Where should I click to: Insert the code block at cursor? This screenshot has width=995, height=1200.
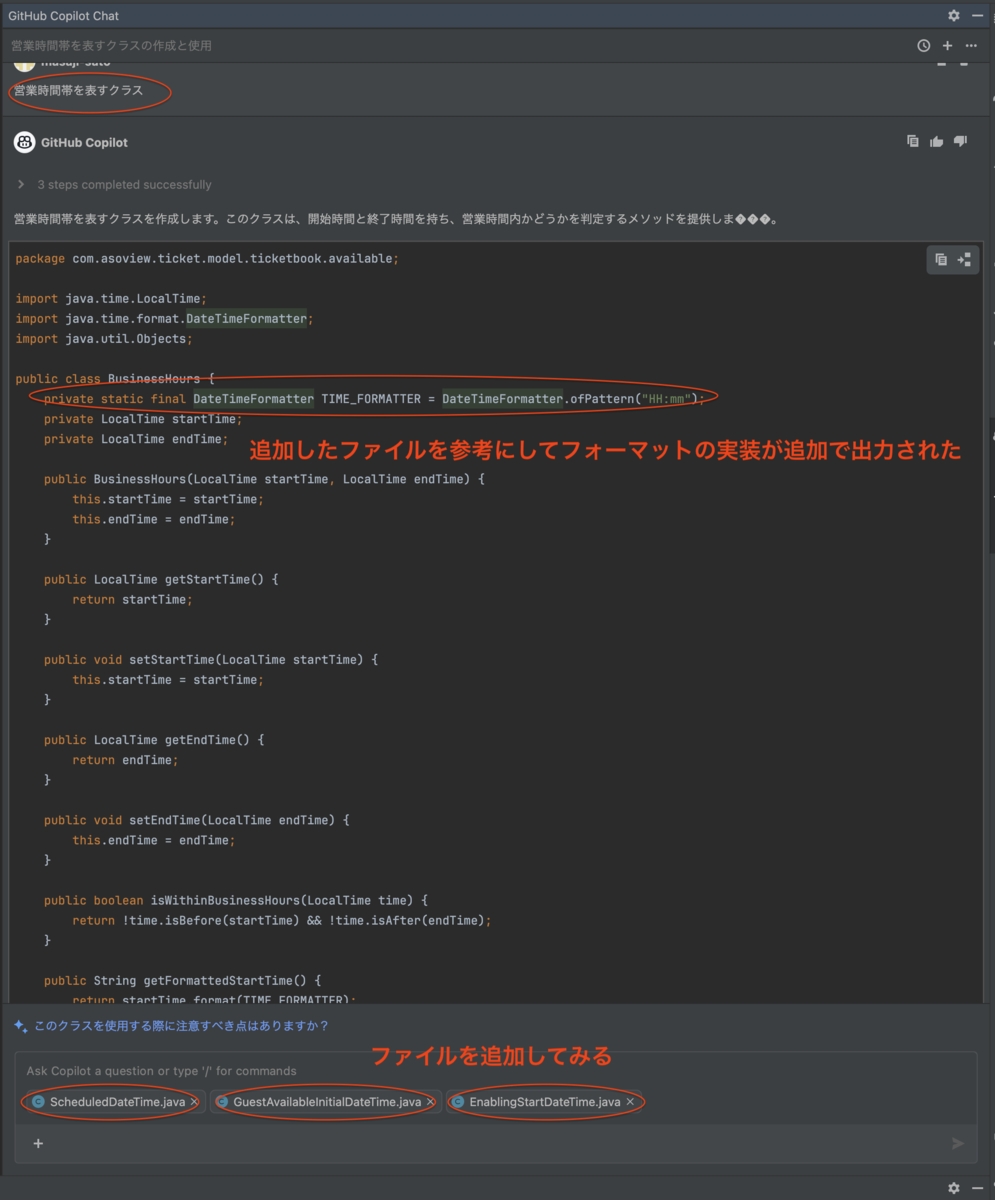pos(964,260)
